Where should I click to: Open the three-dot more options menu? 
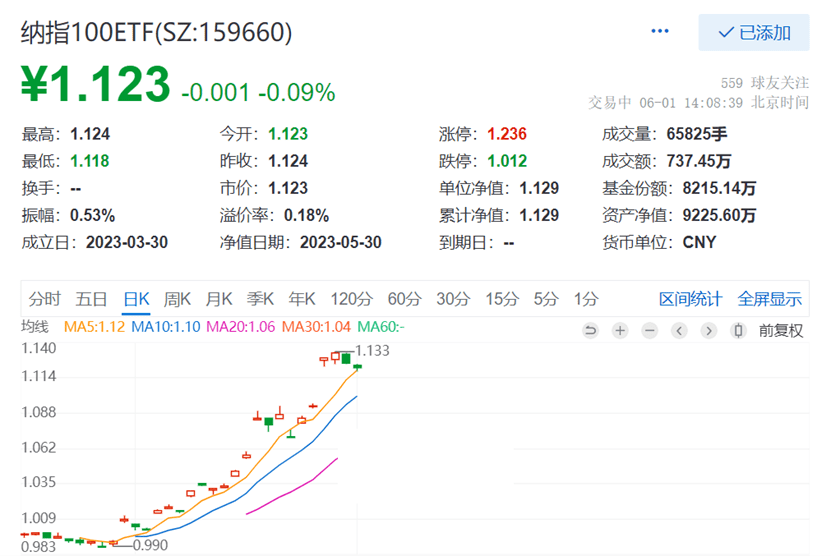coord(660,32)
